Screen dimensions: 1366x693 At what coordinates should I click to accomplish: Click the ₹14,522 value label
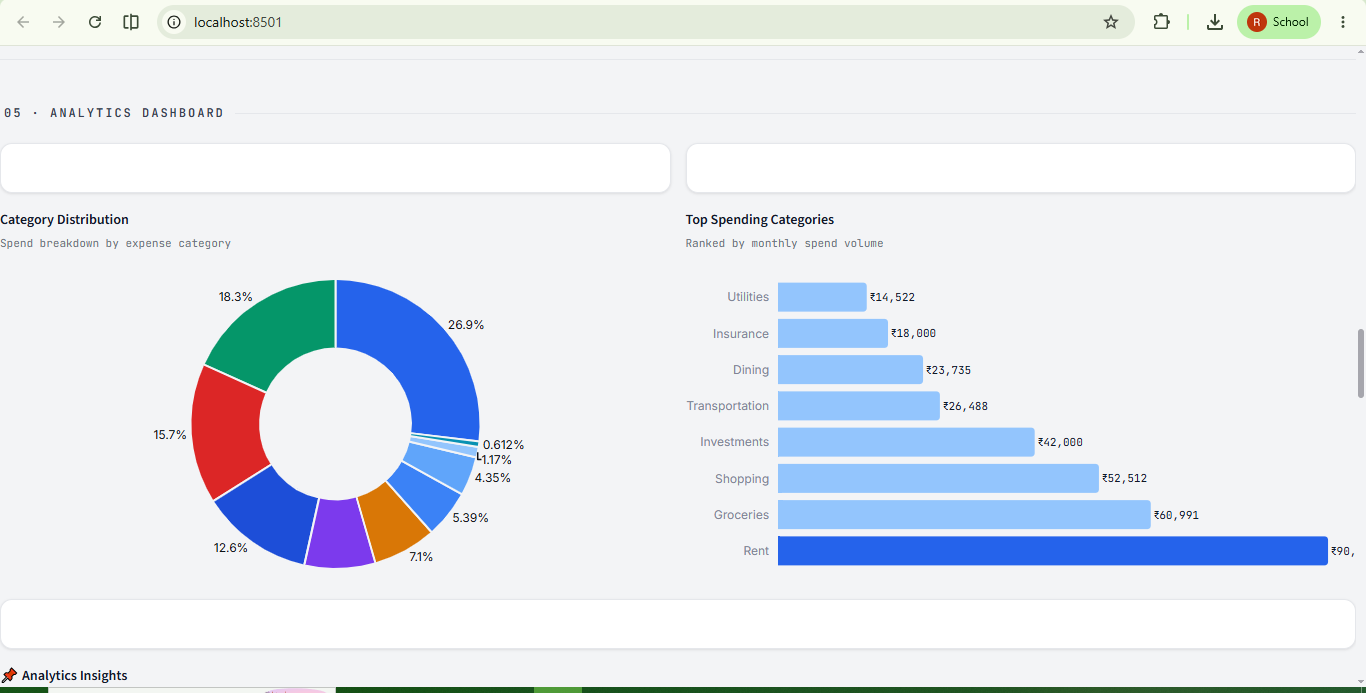892,297
